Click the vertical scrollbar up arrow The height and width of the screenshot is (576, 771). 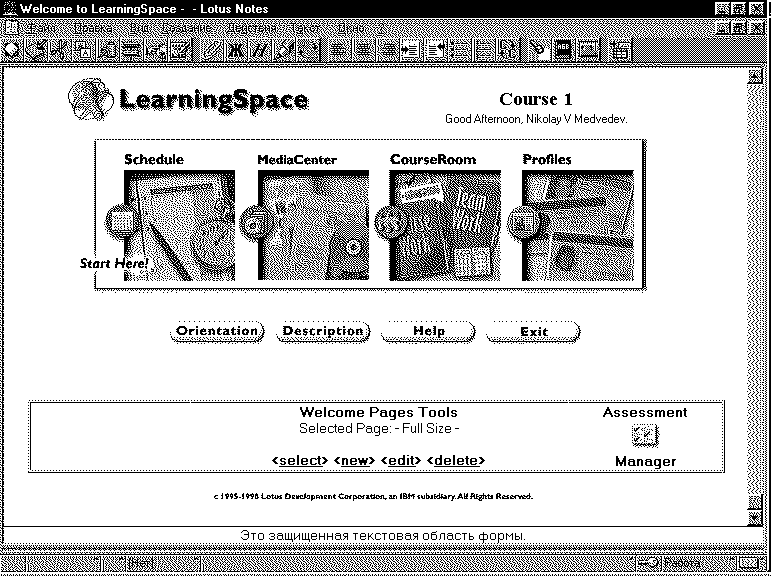(755, 76)
